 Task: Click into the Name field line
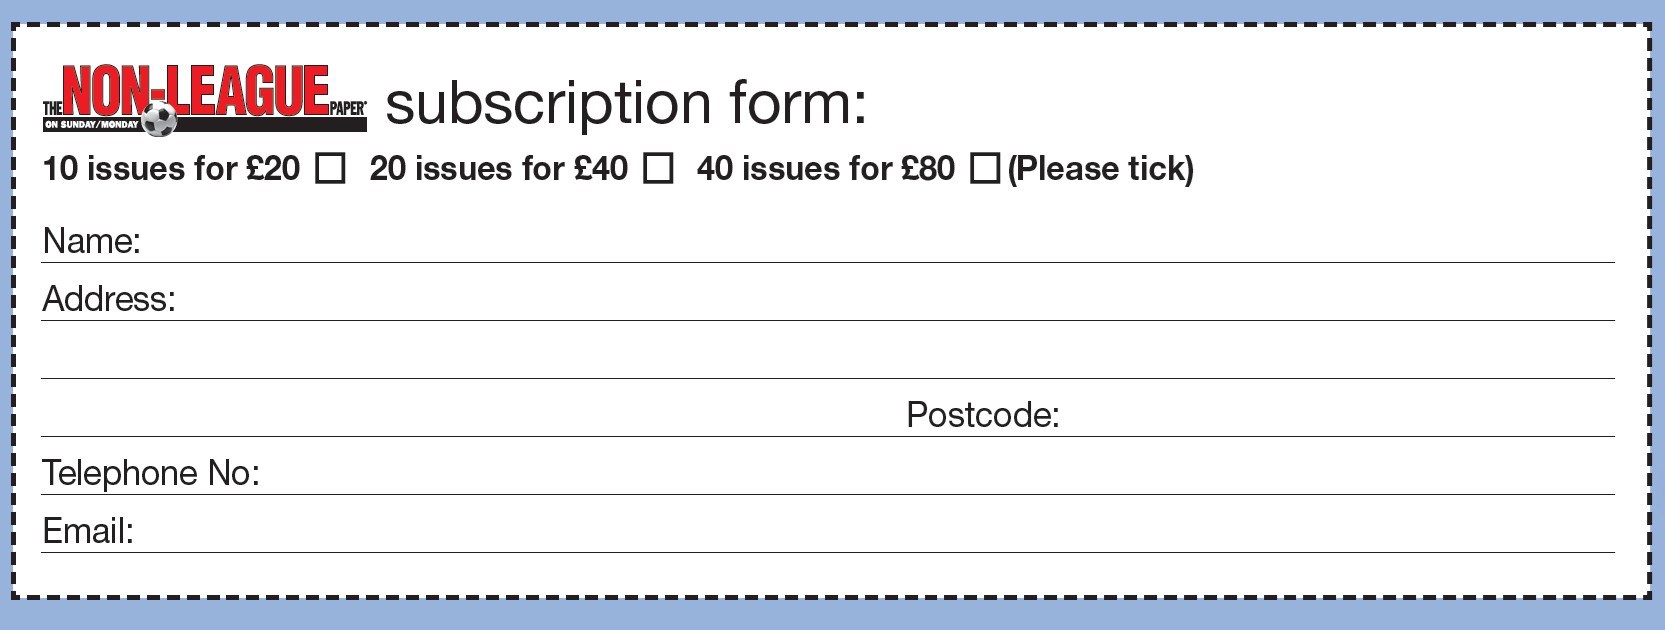point(870,244)
